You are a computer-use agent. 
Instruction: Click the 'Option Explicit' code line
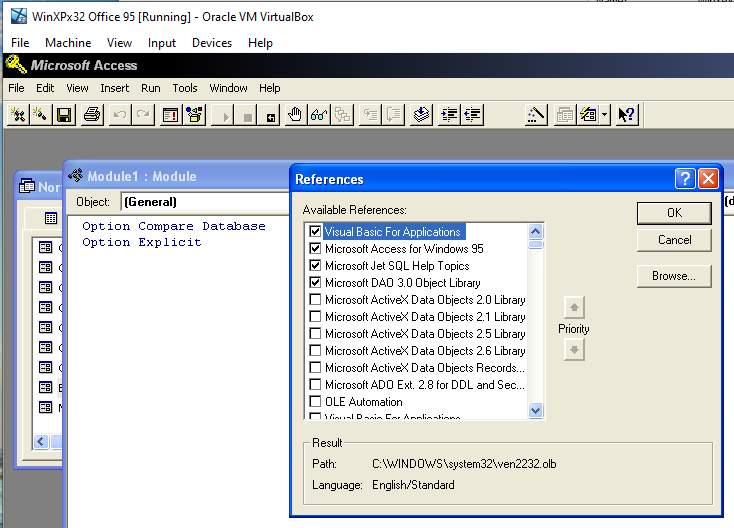pos(142,242)
